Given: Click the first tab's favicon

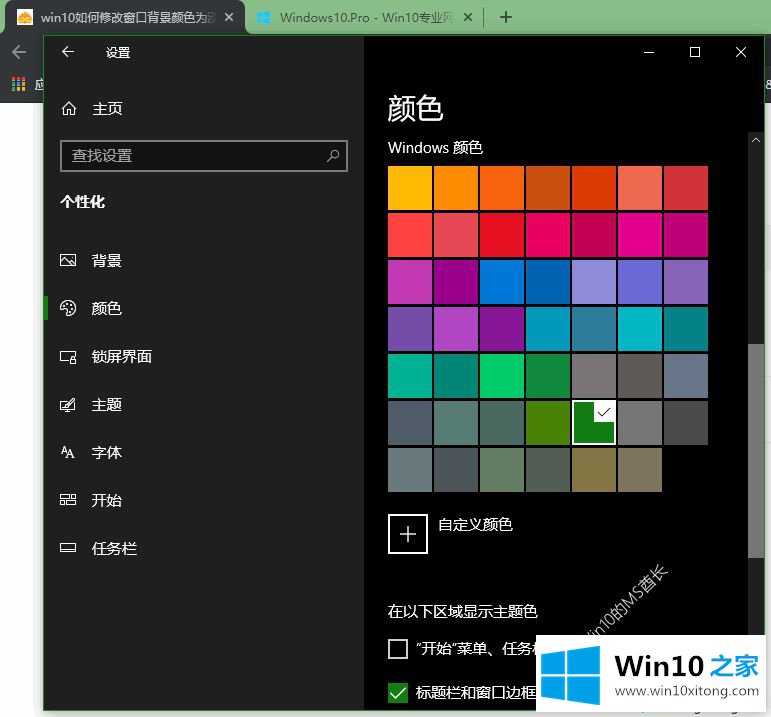Looking at the screenshot, I should [x=25, y=17].
